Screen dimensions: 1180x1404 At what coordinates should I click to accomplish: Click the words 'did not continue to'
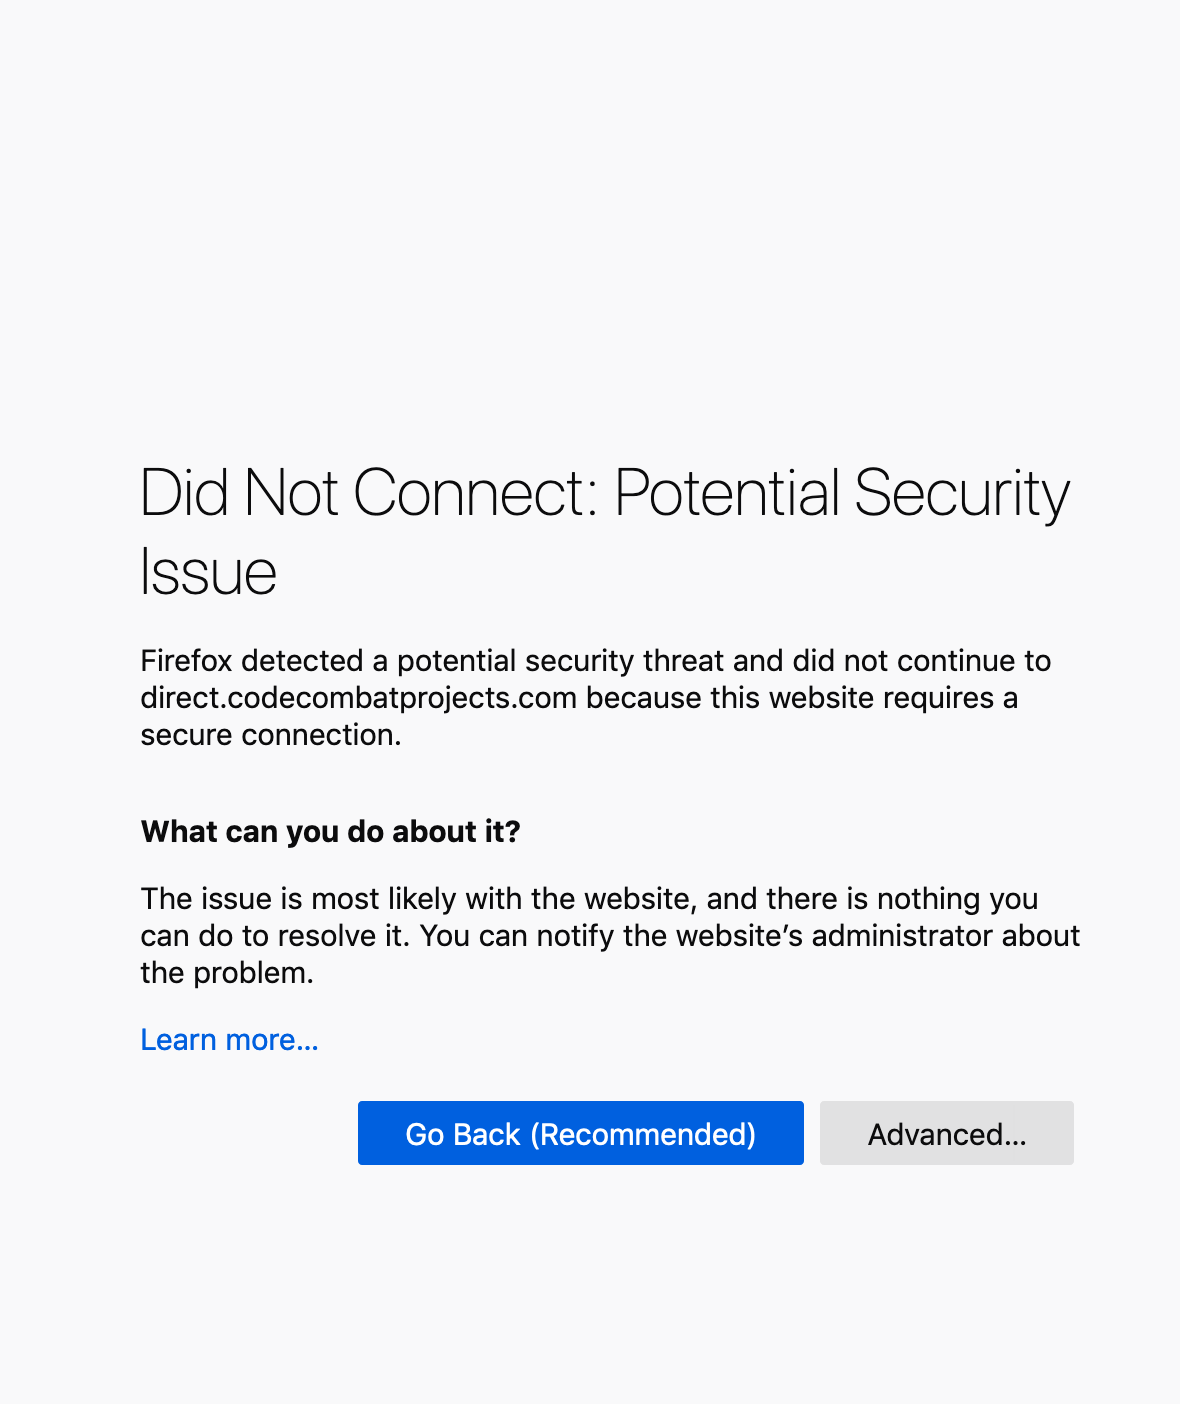921,661
